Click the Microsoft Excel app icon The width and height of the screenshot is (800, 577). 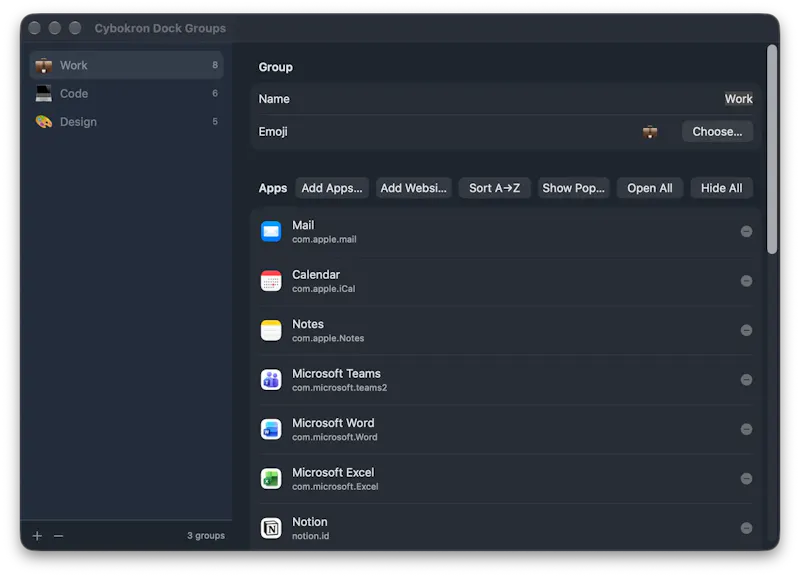271,479
